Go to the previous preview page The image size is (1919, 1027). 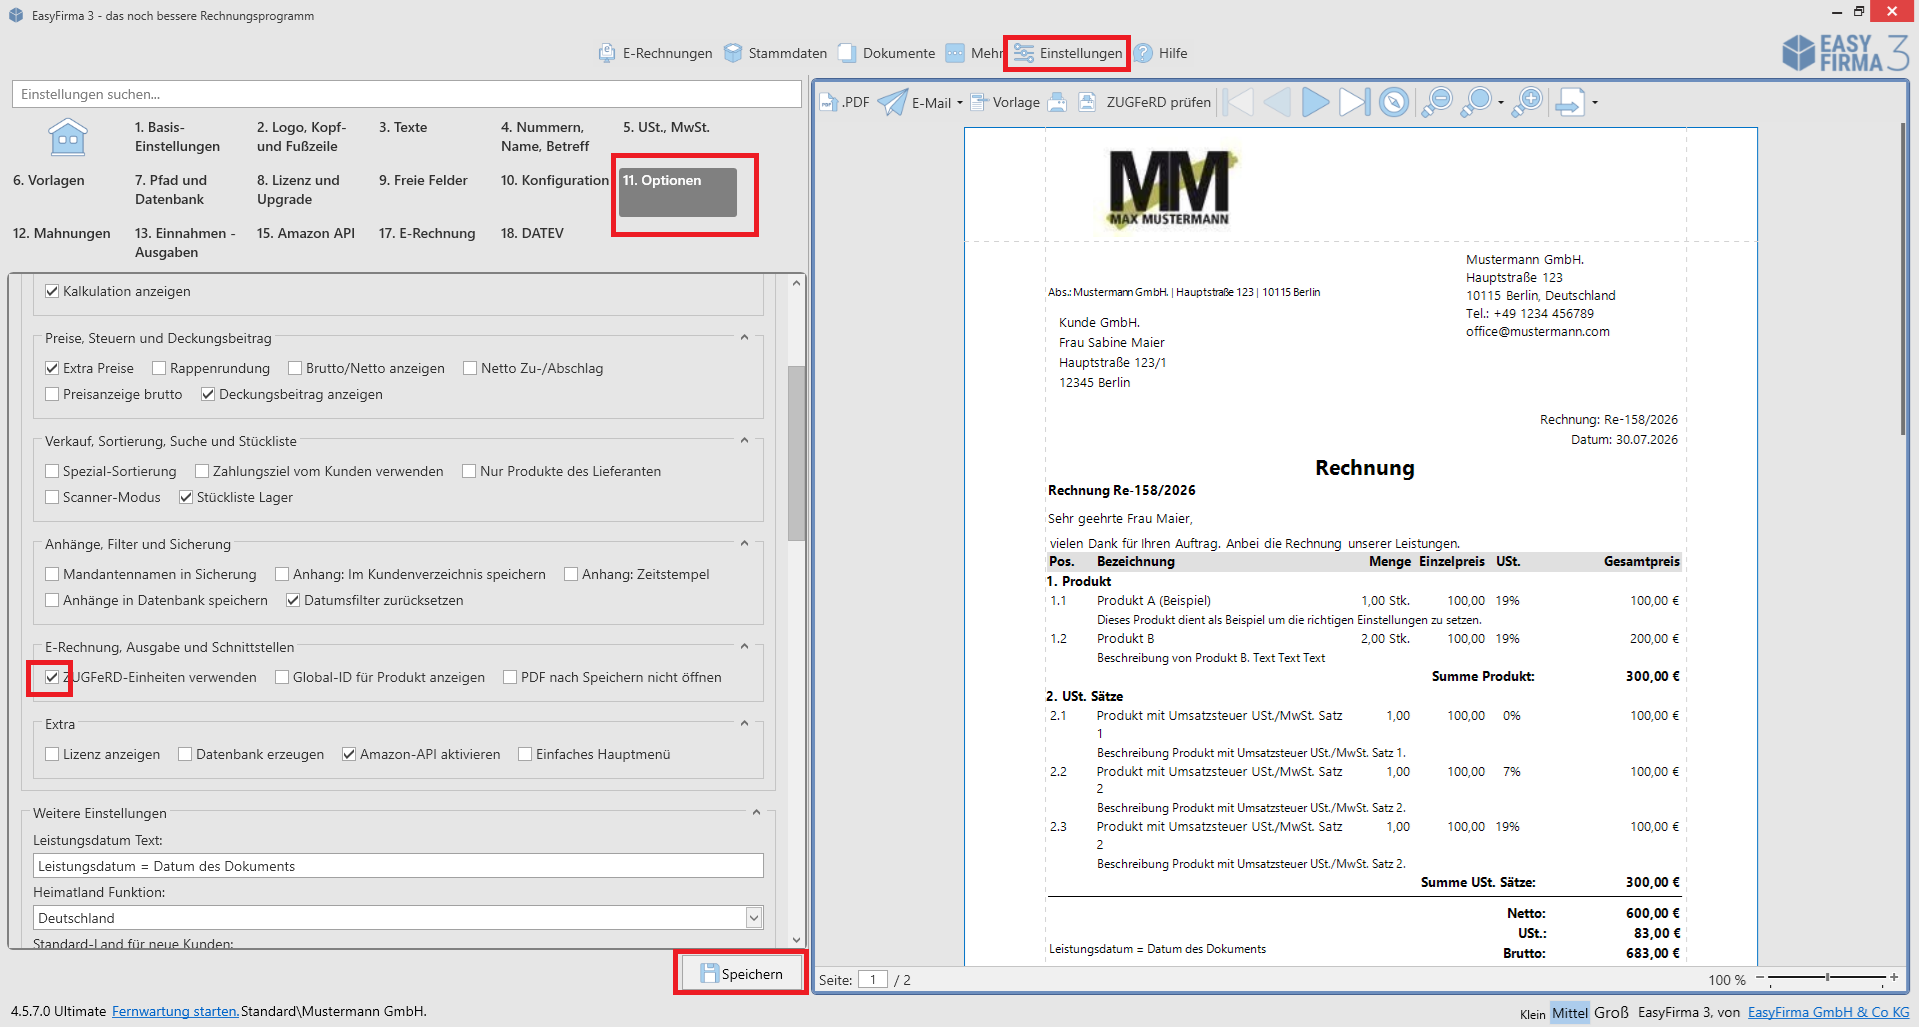tap(1277, 102)
